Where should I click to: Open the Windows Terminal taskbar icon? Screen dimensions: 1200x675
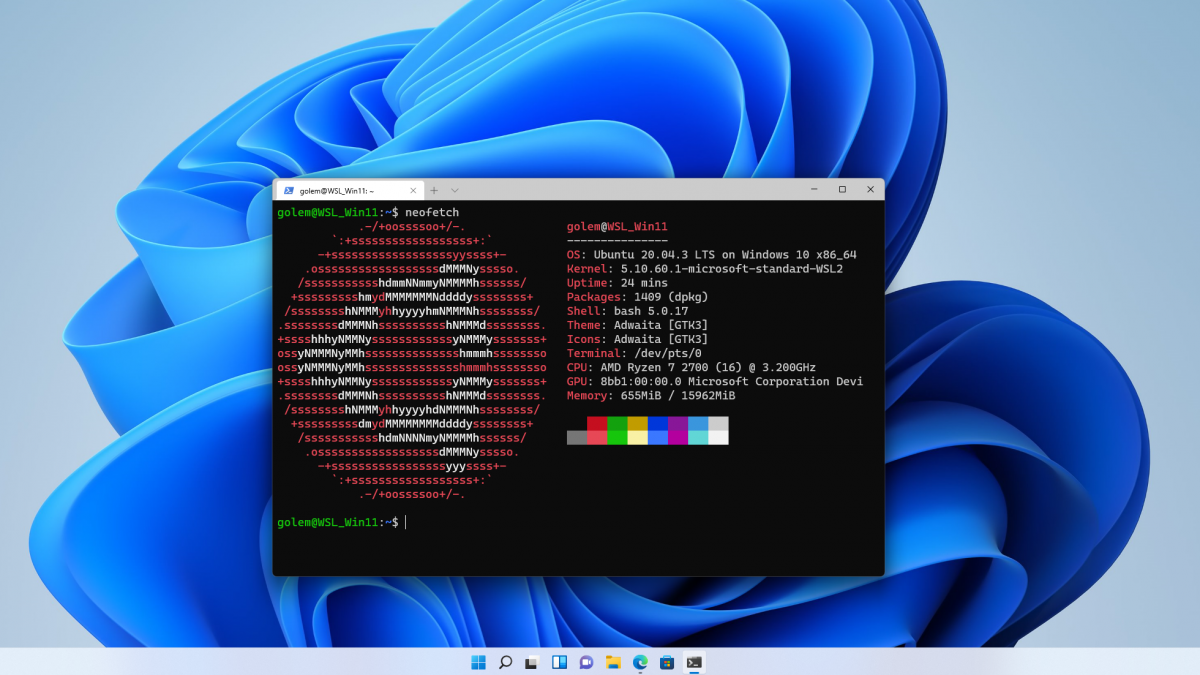(x=693, y=661)
